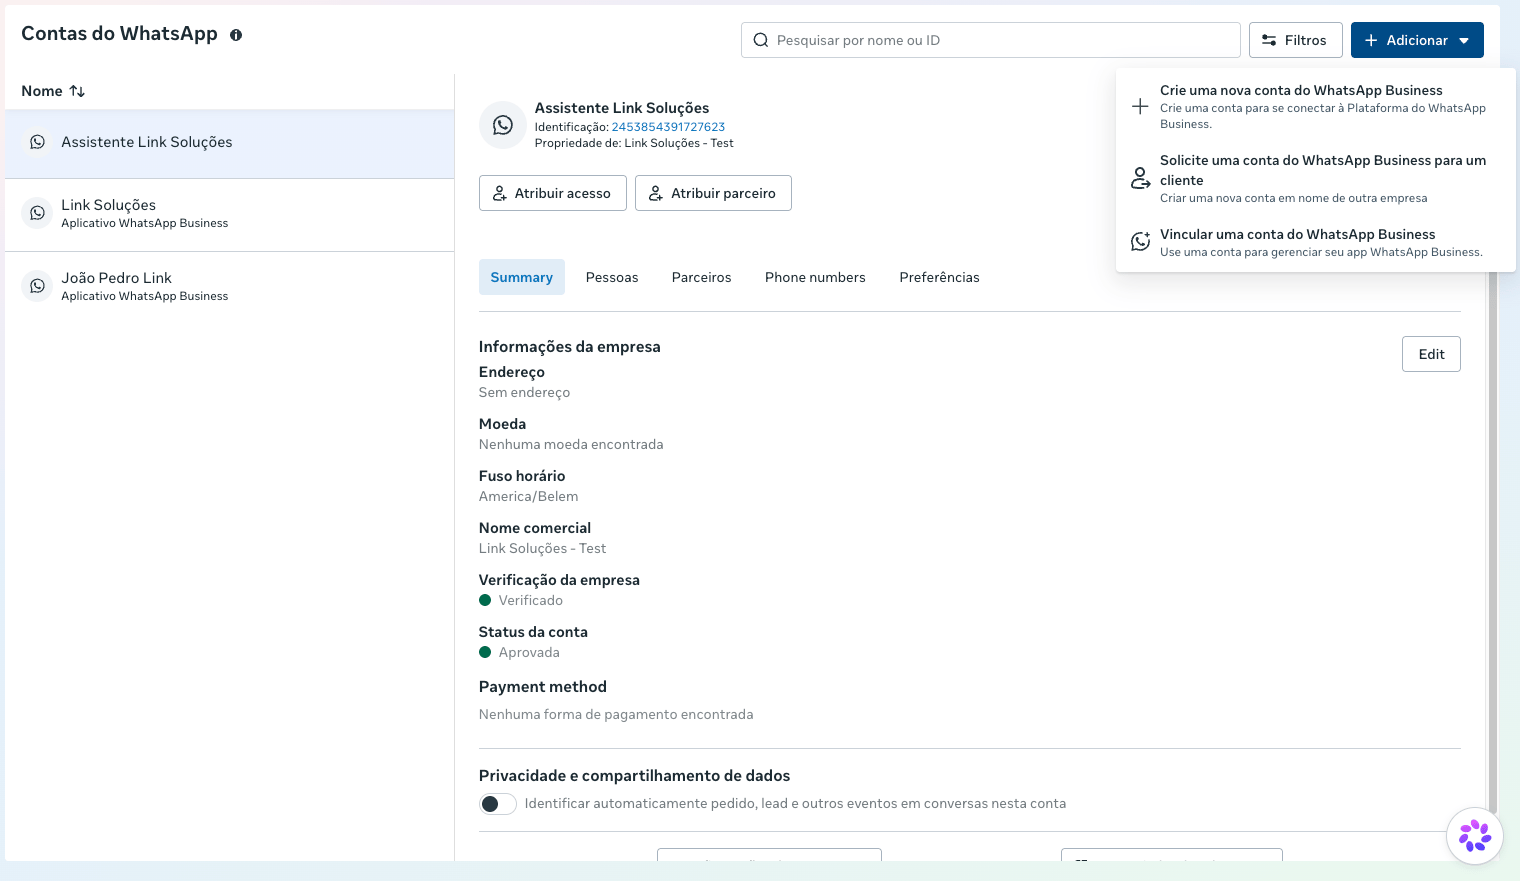Image resolution: width=1520 pixels, height=881 pixels.
Task: Switch to the Pessoas tab
Action: click(612, 277)
